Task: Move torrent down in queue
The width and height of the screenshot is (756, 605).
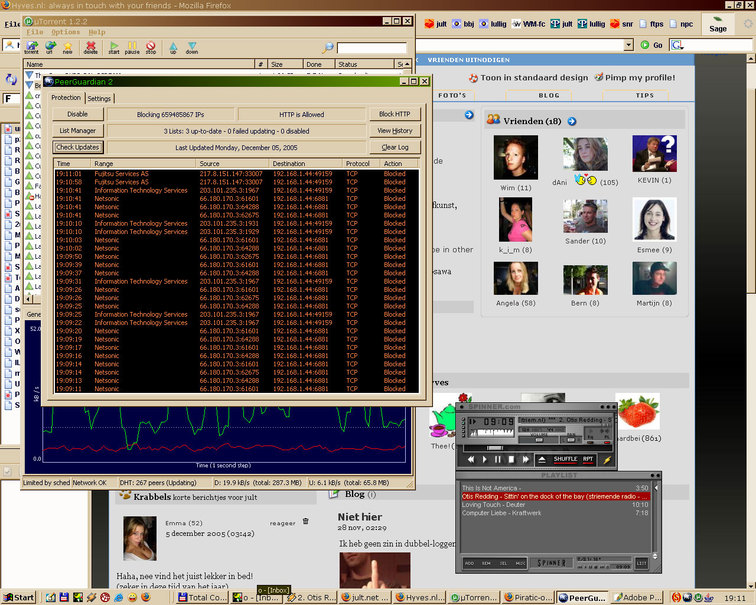Action: (x=192, y=47)
